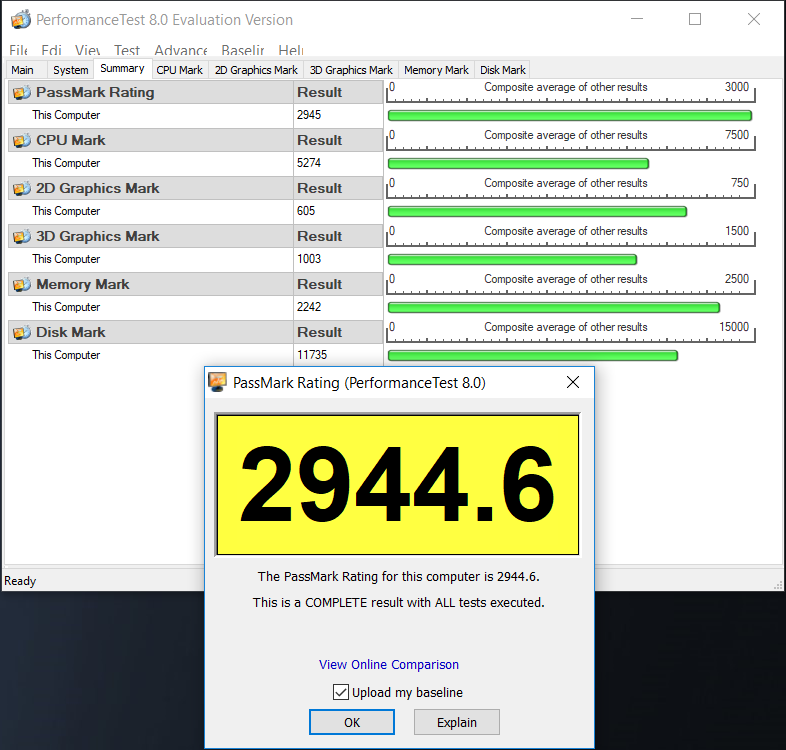Switch to the Memory Mark tab
This screenshot has height=750, width=786.
tap(436, 70)
